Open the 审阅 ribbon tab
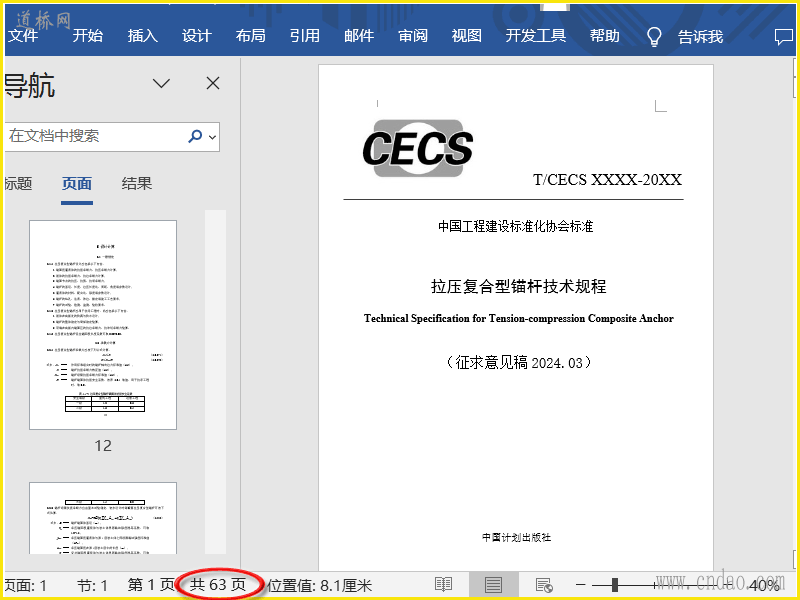 (413, 36)
